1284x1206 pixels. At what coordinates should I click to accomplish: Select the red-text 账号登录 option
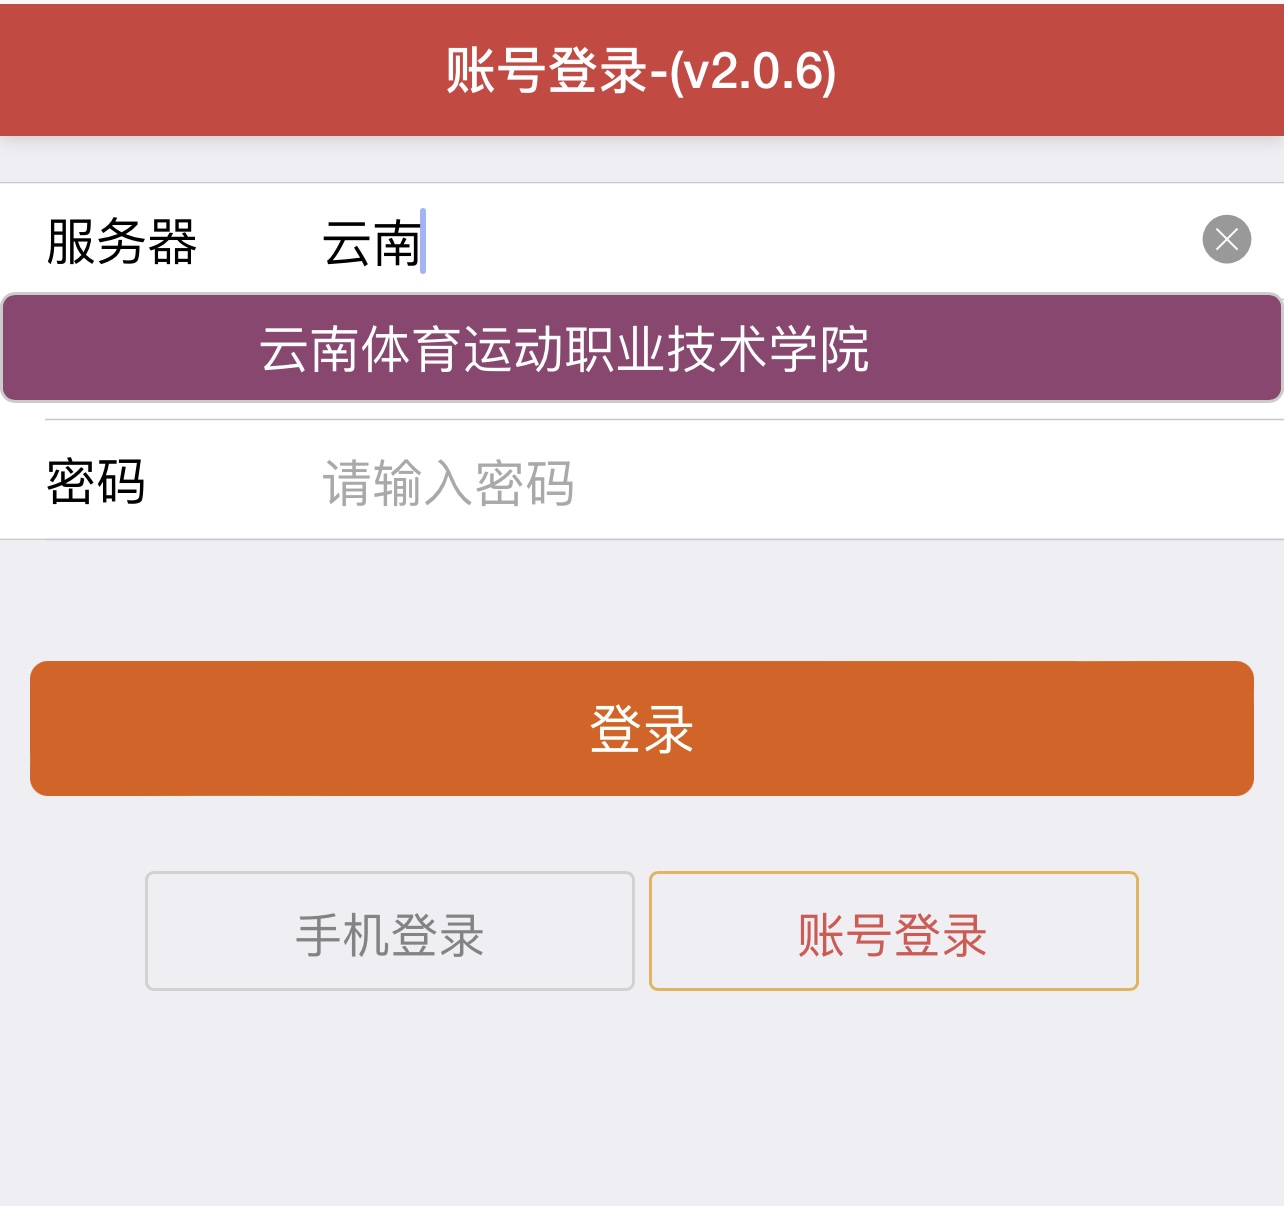pos(893,931)
